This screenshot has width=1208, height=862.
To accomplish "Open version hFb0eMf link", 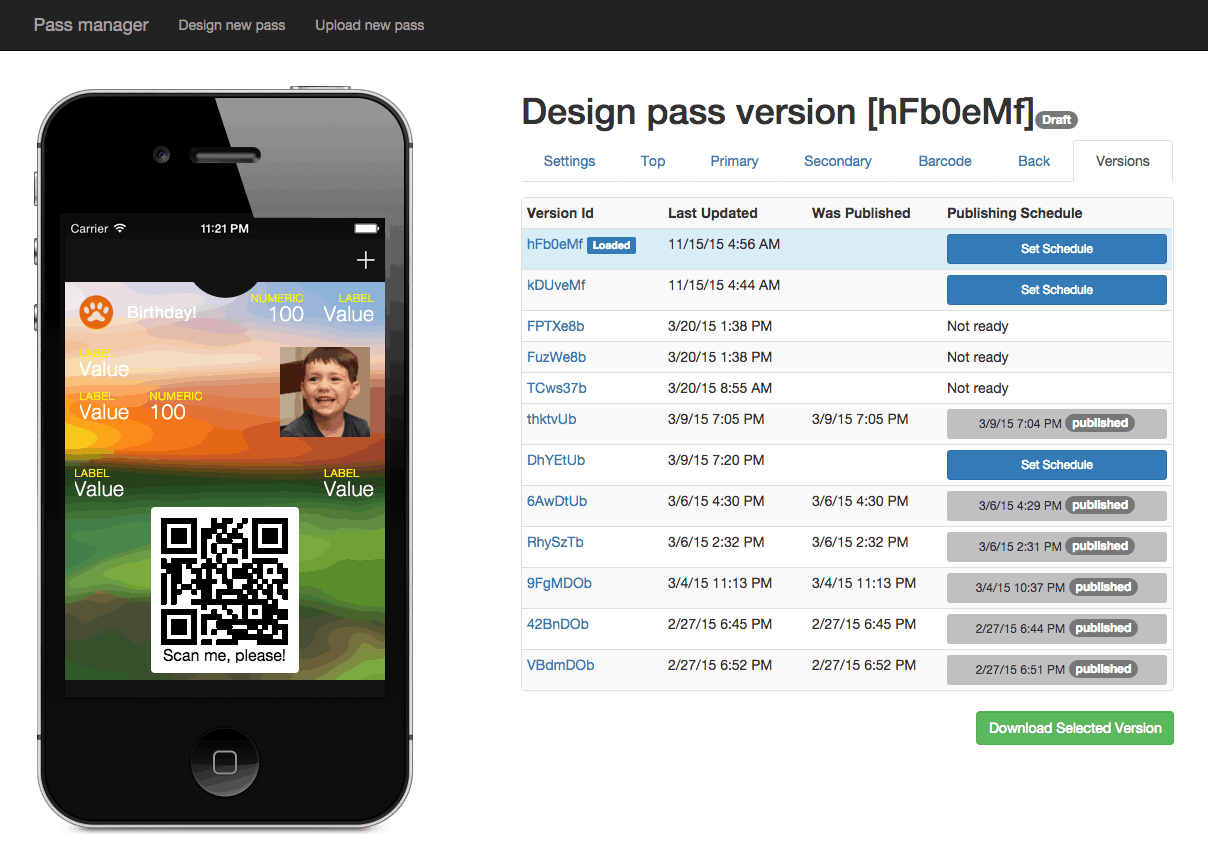I will (555, 244).
